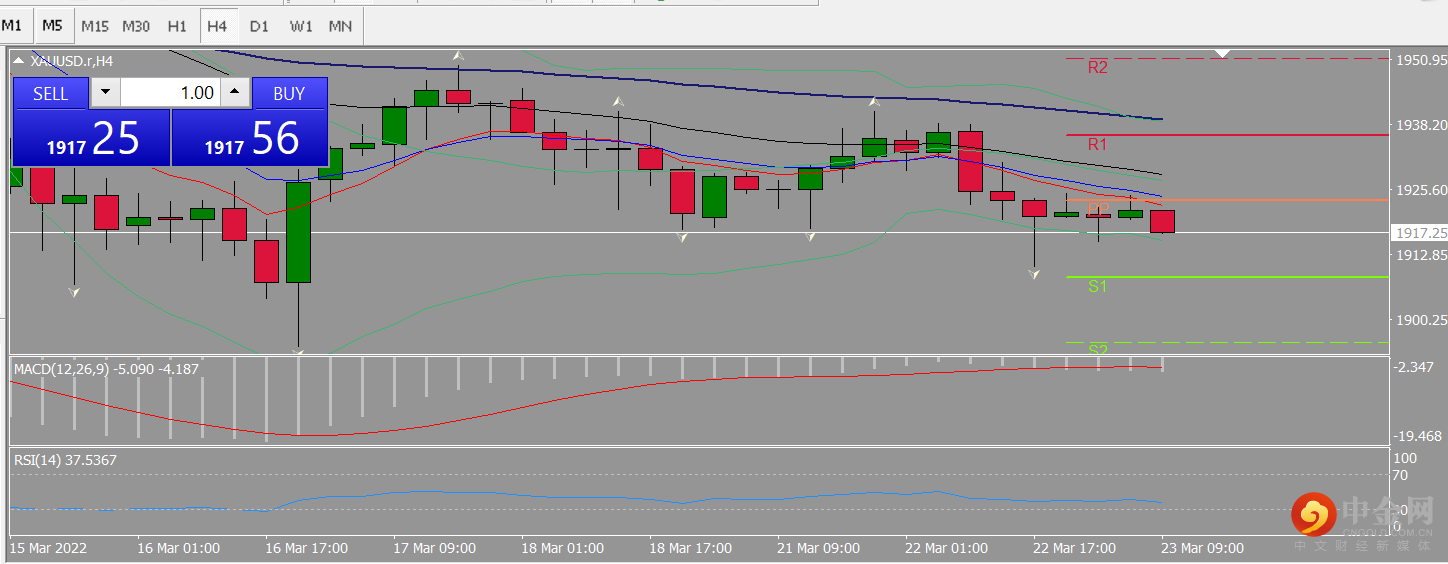Click the chart shift triangle marker

[1222, 53]
